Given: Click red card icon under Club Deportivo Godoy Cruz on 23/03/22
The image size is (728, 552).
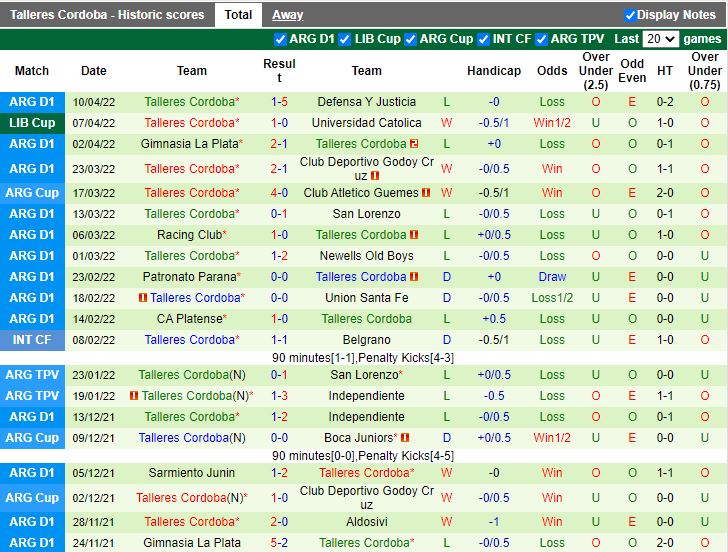Looking at the screenshot, I should (x=375, y=176).
